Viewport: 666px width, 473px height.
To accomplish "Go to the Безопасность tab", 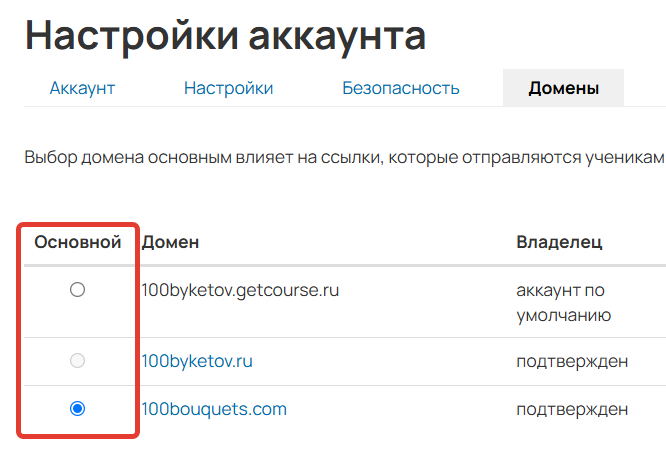I will point(401,88).
